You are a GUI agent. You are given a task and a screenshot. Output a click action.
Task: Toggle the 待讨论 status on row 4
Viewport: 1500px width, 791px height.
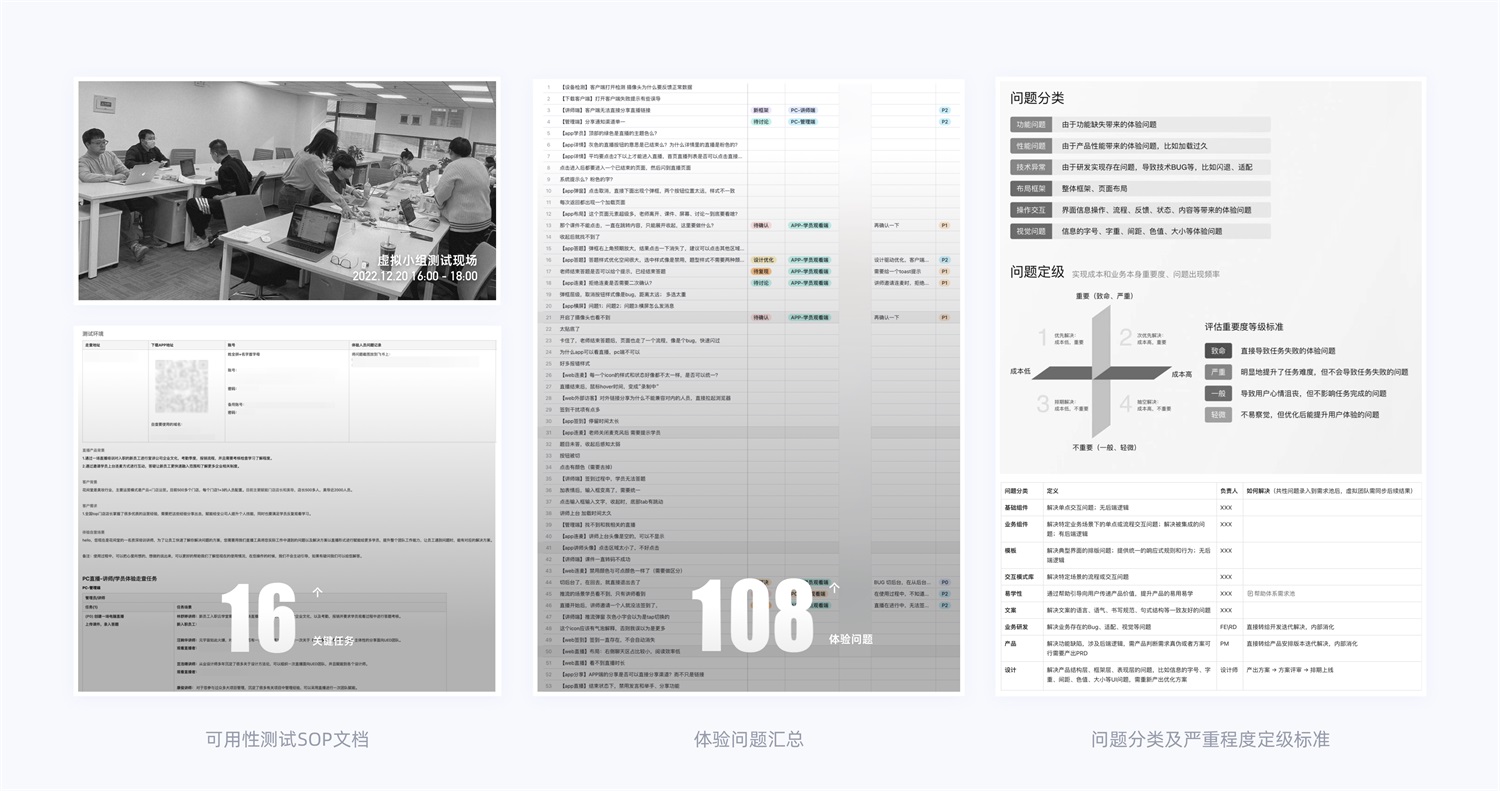coord(762,121)
